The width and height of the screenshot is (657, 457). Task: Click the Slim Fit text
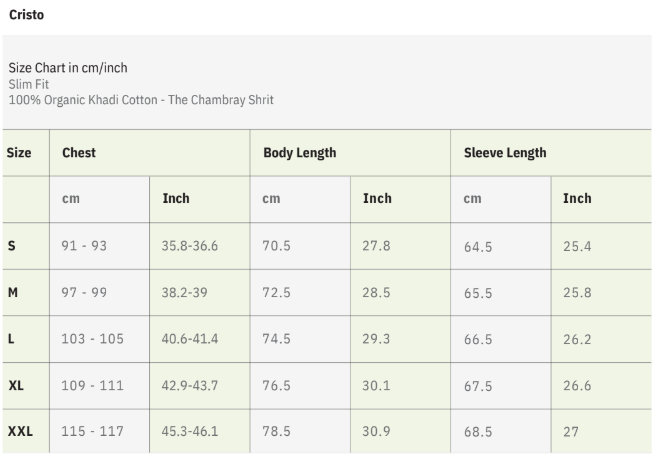click(x=29, y=84)
